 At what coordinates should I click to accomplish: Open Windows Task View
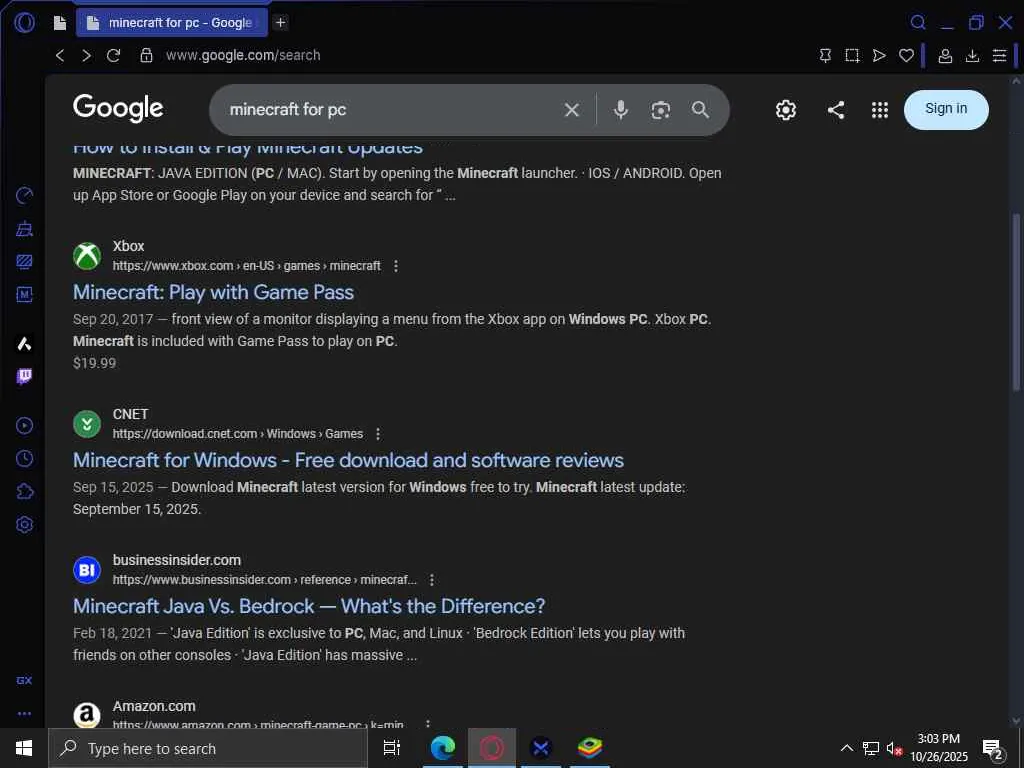pyautogui.click(x=392, y=748)
